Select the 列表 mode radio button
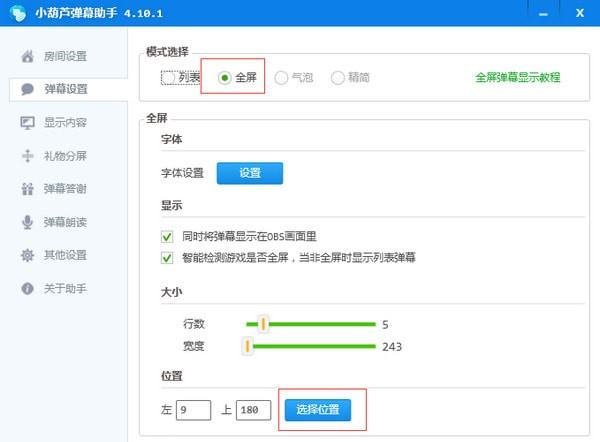Image resolution: width=600 pixels, height=442 pixels. (168, 78)
